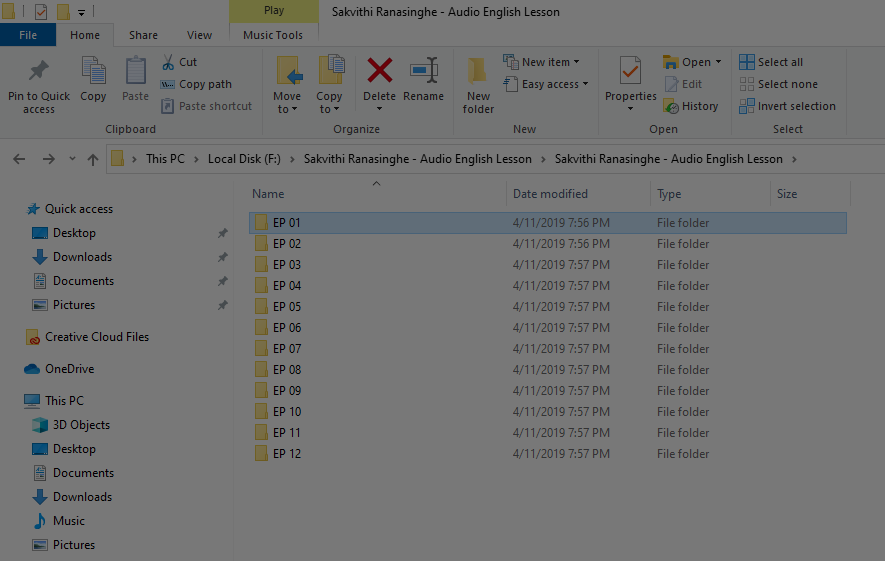
Task: Open recent locations dropdown arrow
Action: 72,159
